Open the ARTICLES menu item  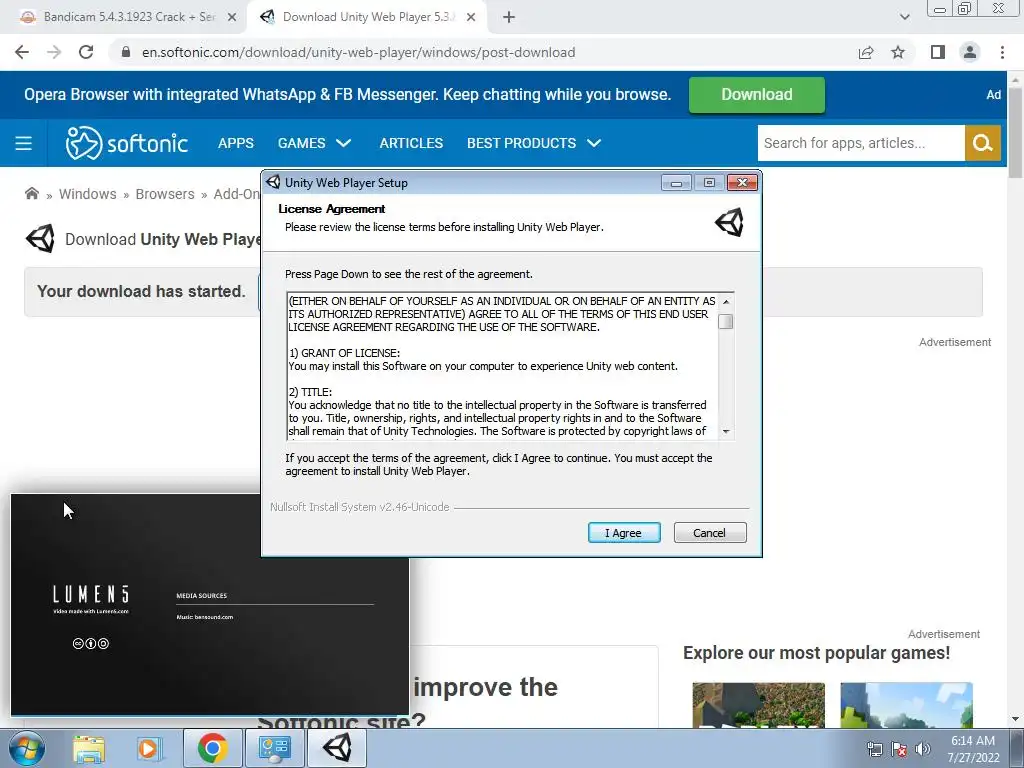(x=411, y=143)
